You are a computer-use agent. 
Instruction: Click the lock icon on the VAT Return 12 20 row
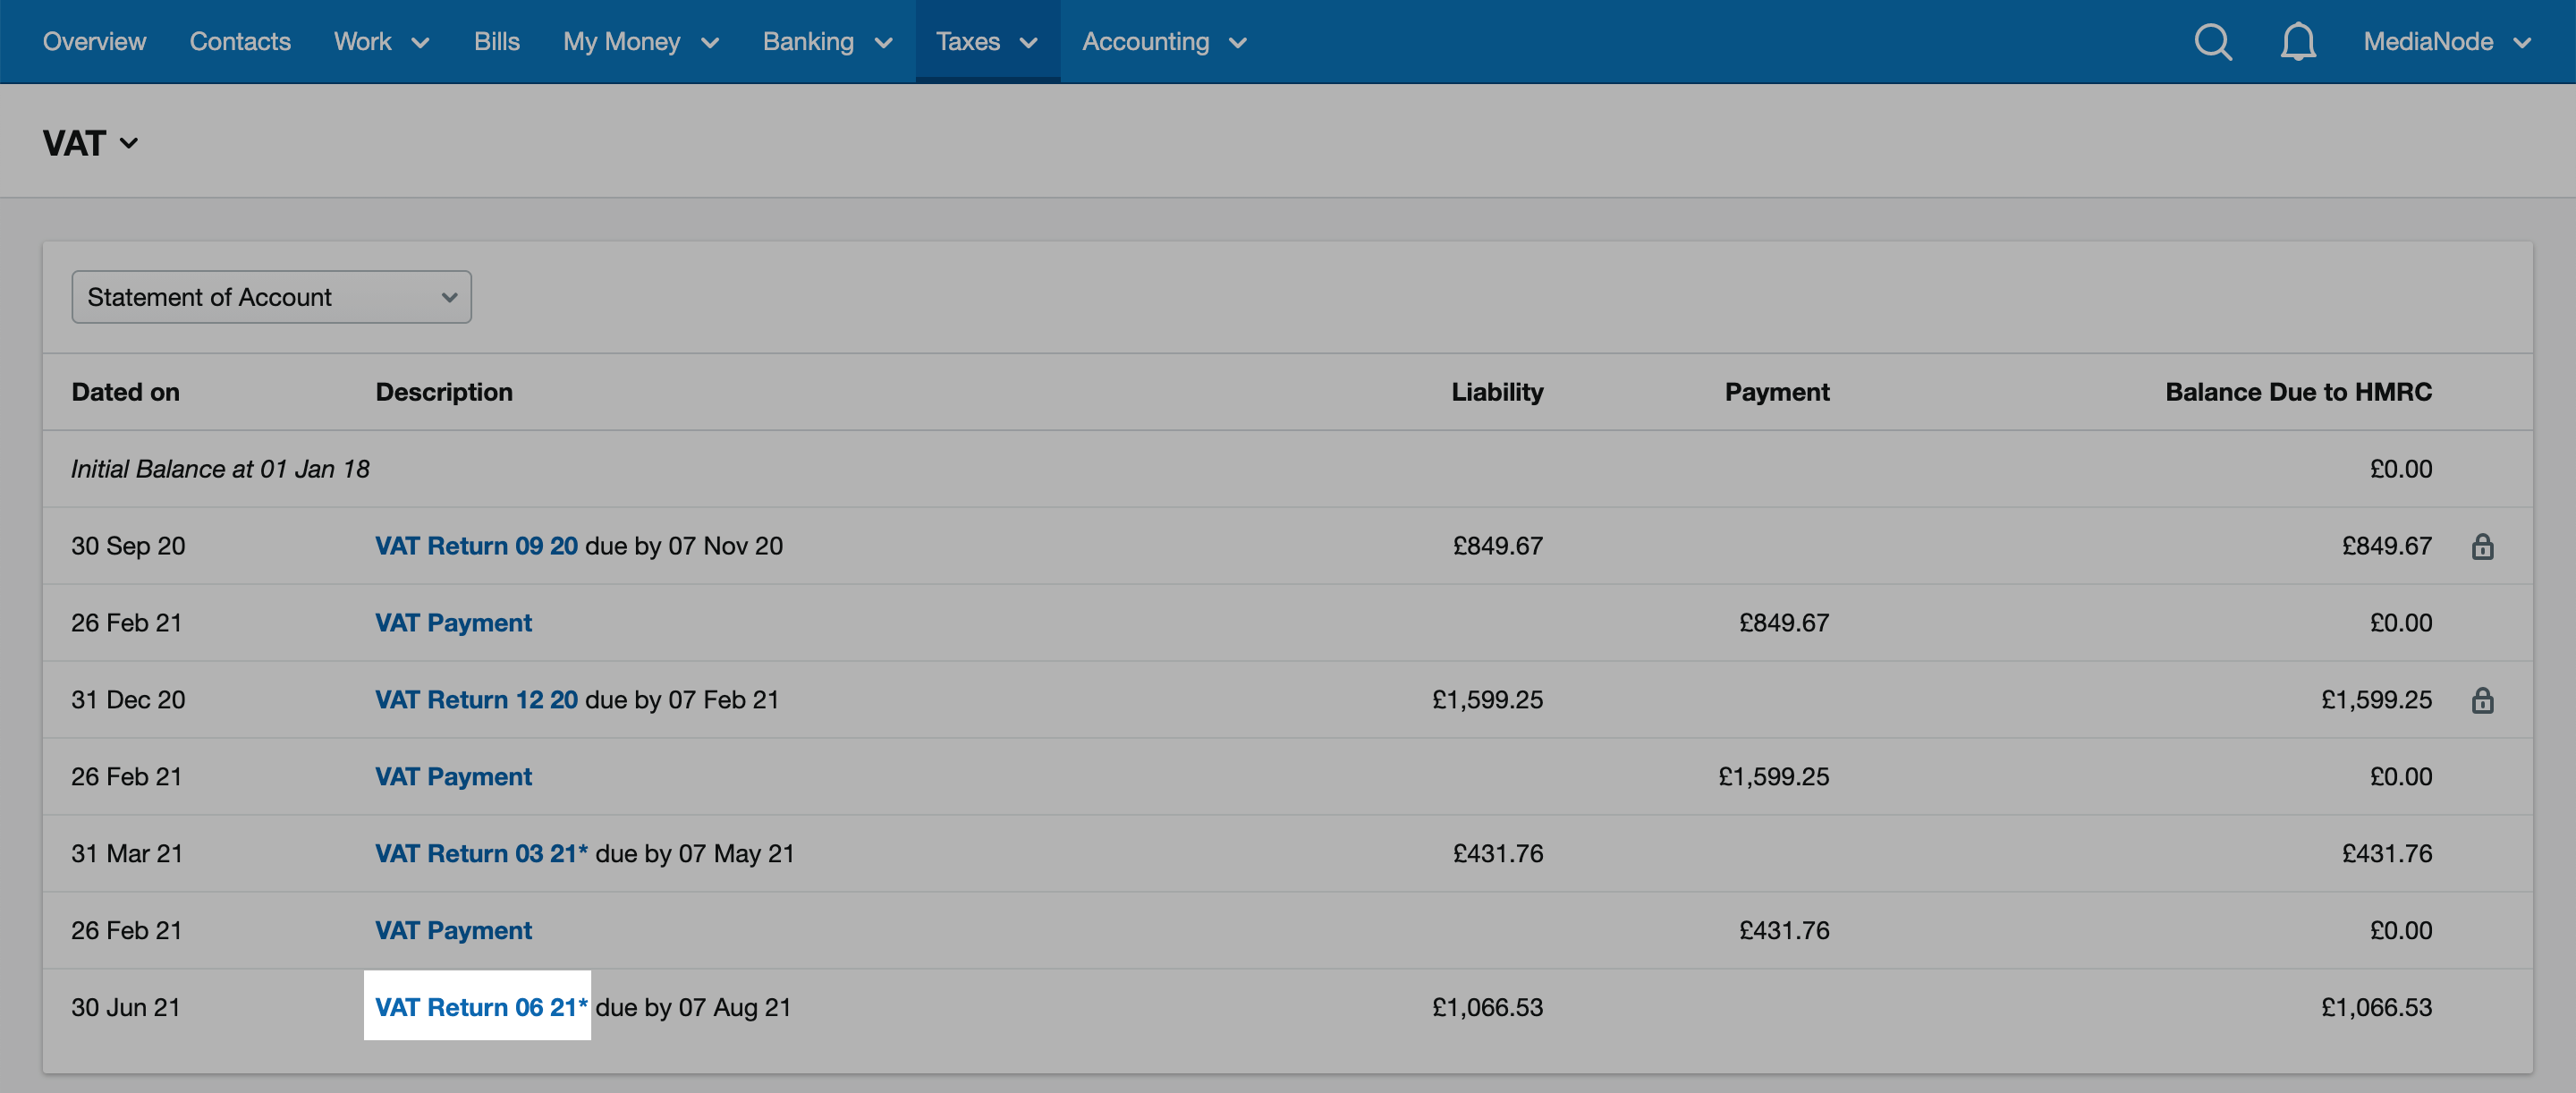point(2486,700)
